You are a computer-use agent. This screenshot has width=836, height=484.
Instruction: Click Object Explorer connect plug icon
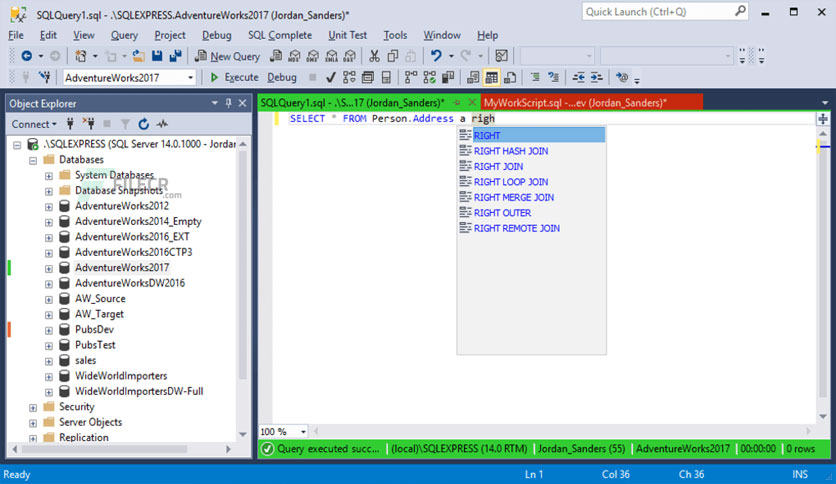[x=70, y=124]
